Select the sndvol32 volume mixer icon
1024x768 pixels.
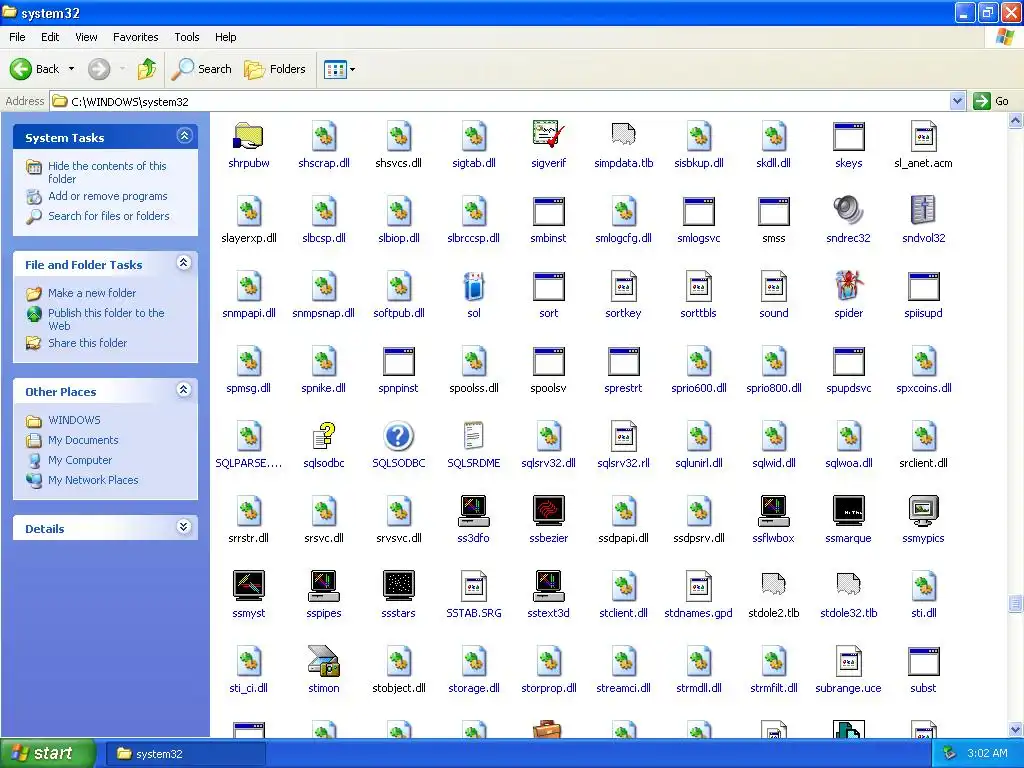coord(923,211)
